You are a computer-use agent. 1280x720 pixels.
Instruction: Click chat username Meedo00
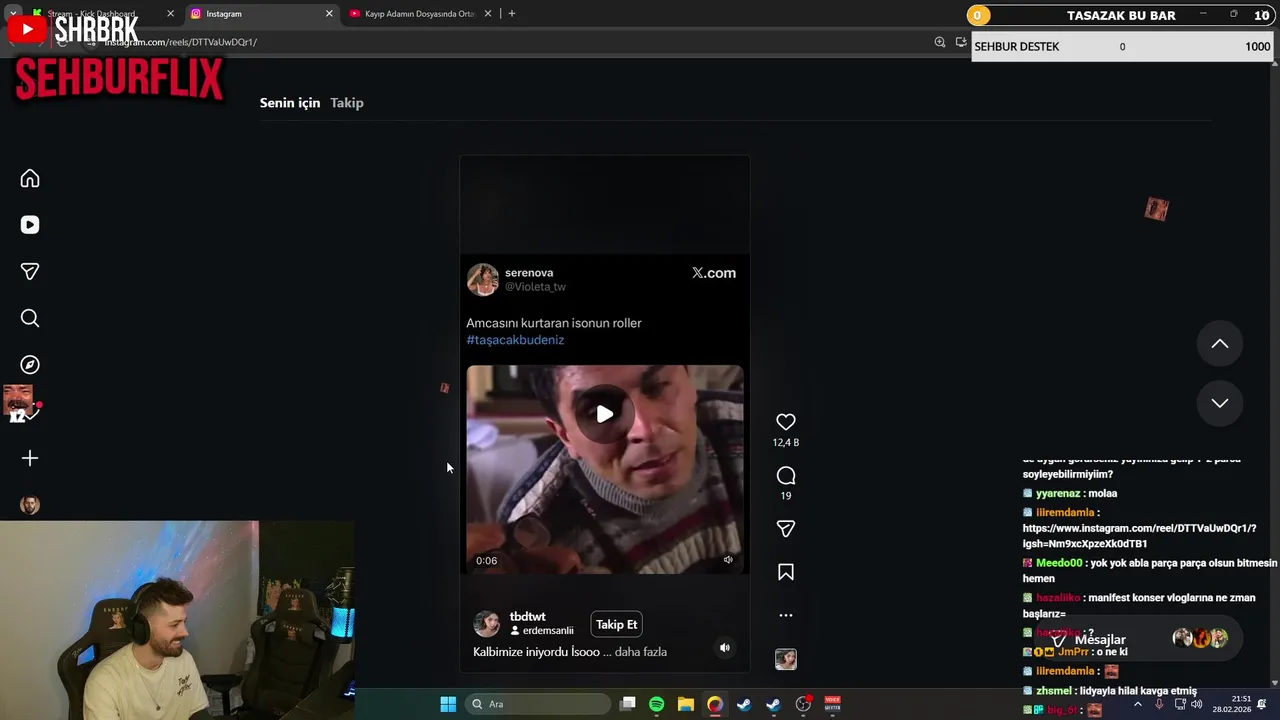[1059, 563]
